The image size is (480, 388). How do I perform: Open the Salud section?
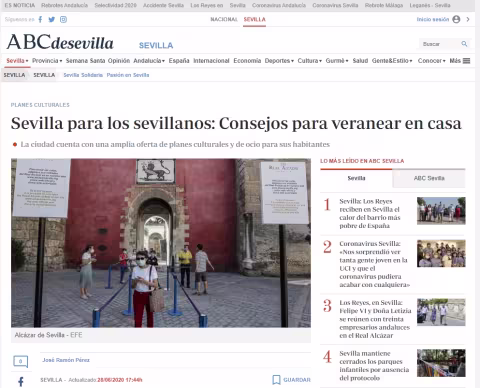[360, 61]
